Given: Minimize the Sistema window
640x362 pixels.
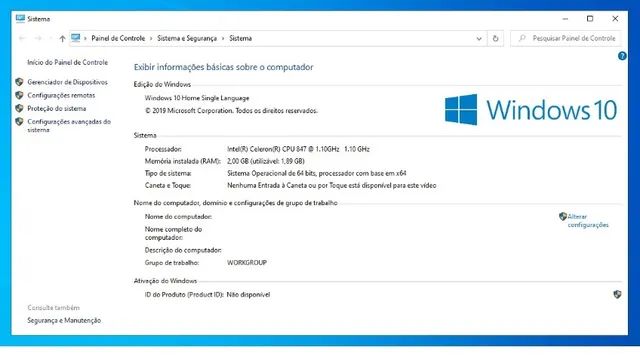Looking at the screenshot, I should point(565,19).
